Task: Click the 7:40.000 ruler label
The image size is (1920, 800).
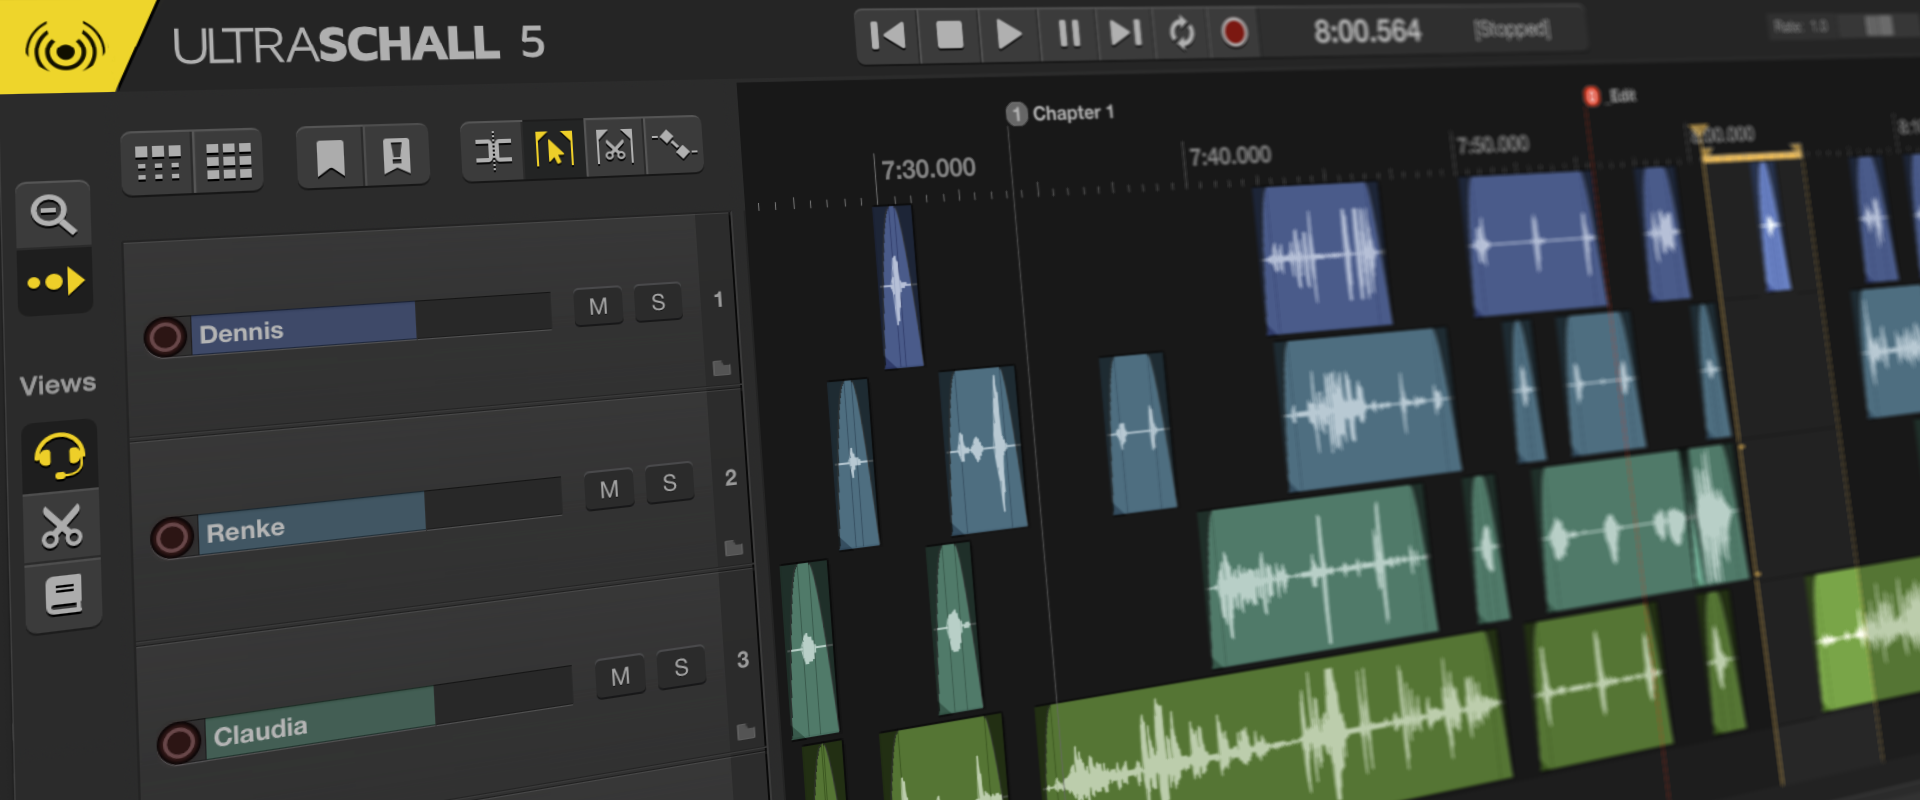Action: [x=1230, y=156]
